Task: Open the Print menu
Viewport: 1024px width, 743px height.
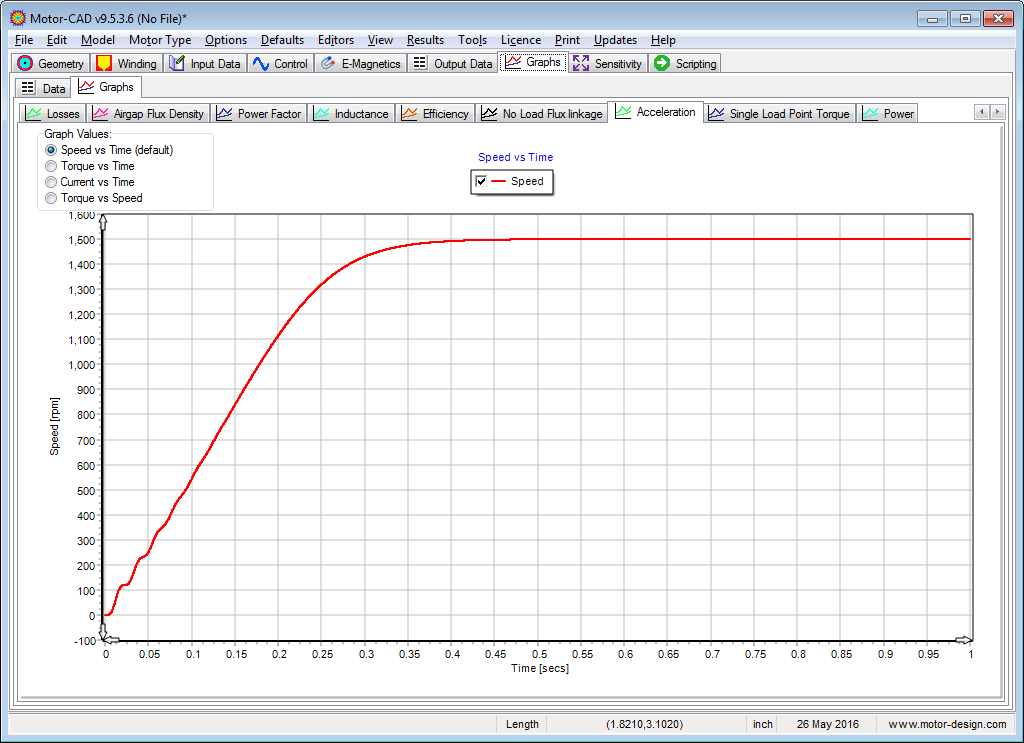Action: [x=567, y=40]
